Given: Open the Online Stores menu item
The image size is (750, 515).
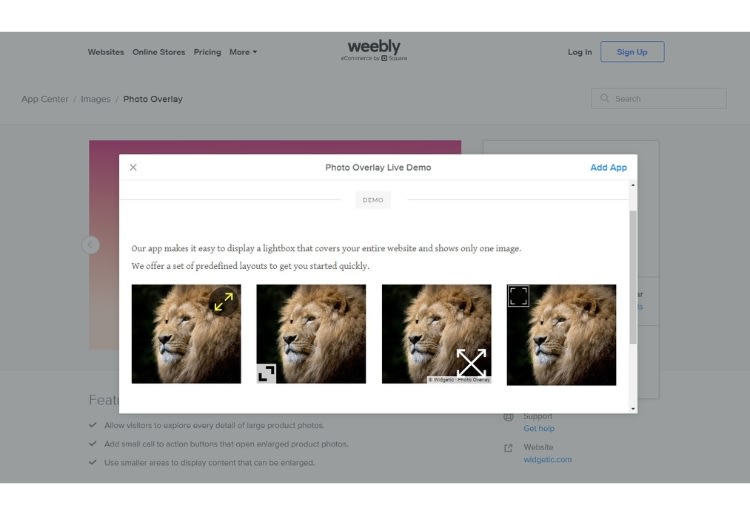Looking at the screenshot, I should pyautogui.click(x=159, y=52).
